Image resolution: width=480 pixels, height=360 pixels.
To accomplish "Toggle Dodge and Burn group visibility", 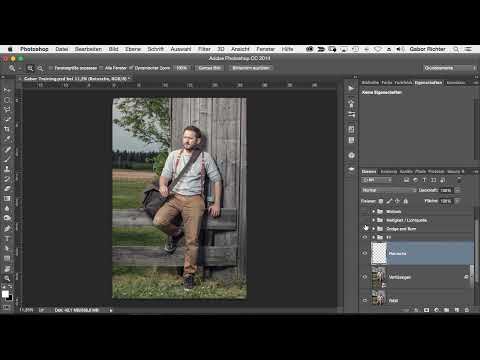I will click(365, 229).
